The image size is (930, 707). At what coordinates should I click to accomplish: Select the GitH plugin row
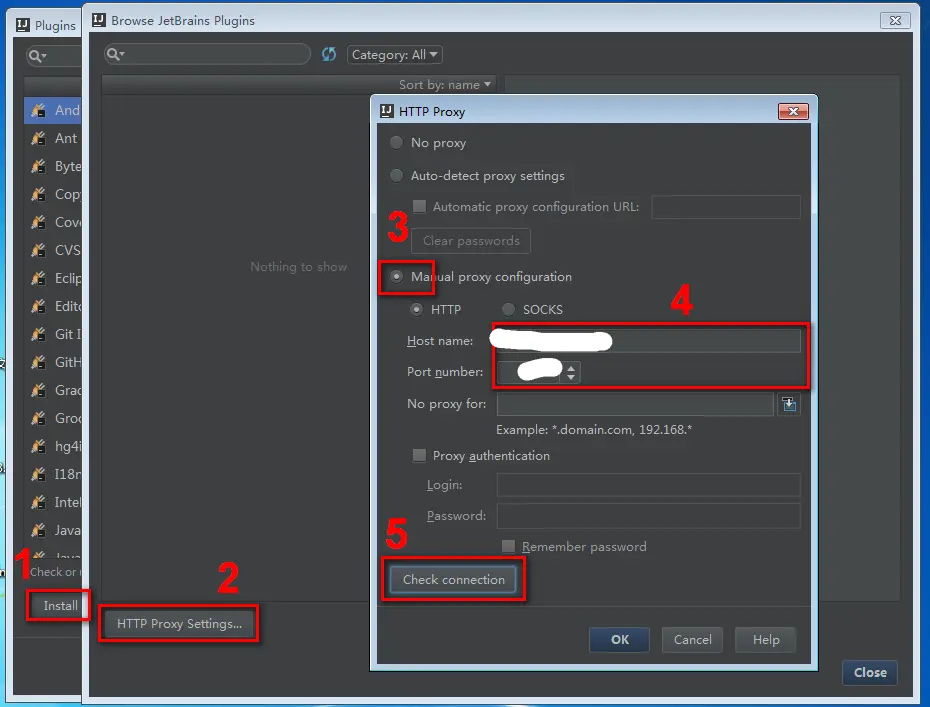[x=53, y=362]
